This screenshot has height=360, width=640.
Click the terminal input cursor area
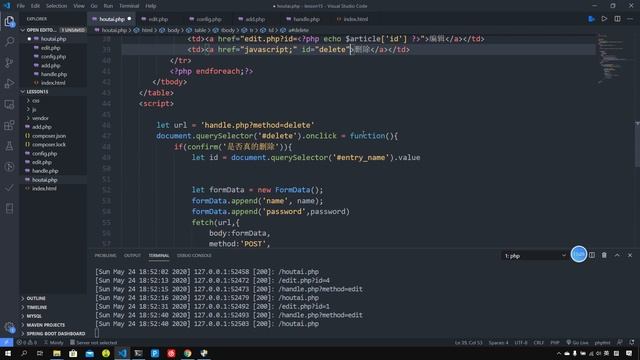97,333
